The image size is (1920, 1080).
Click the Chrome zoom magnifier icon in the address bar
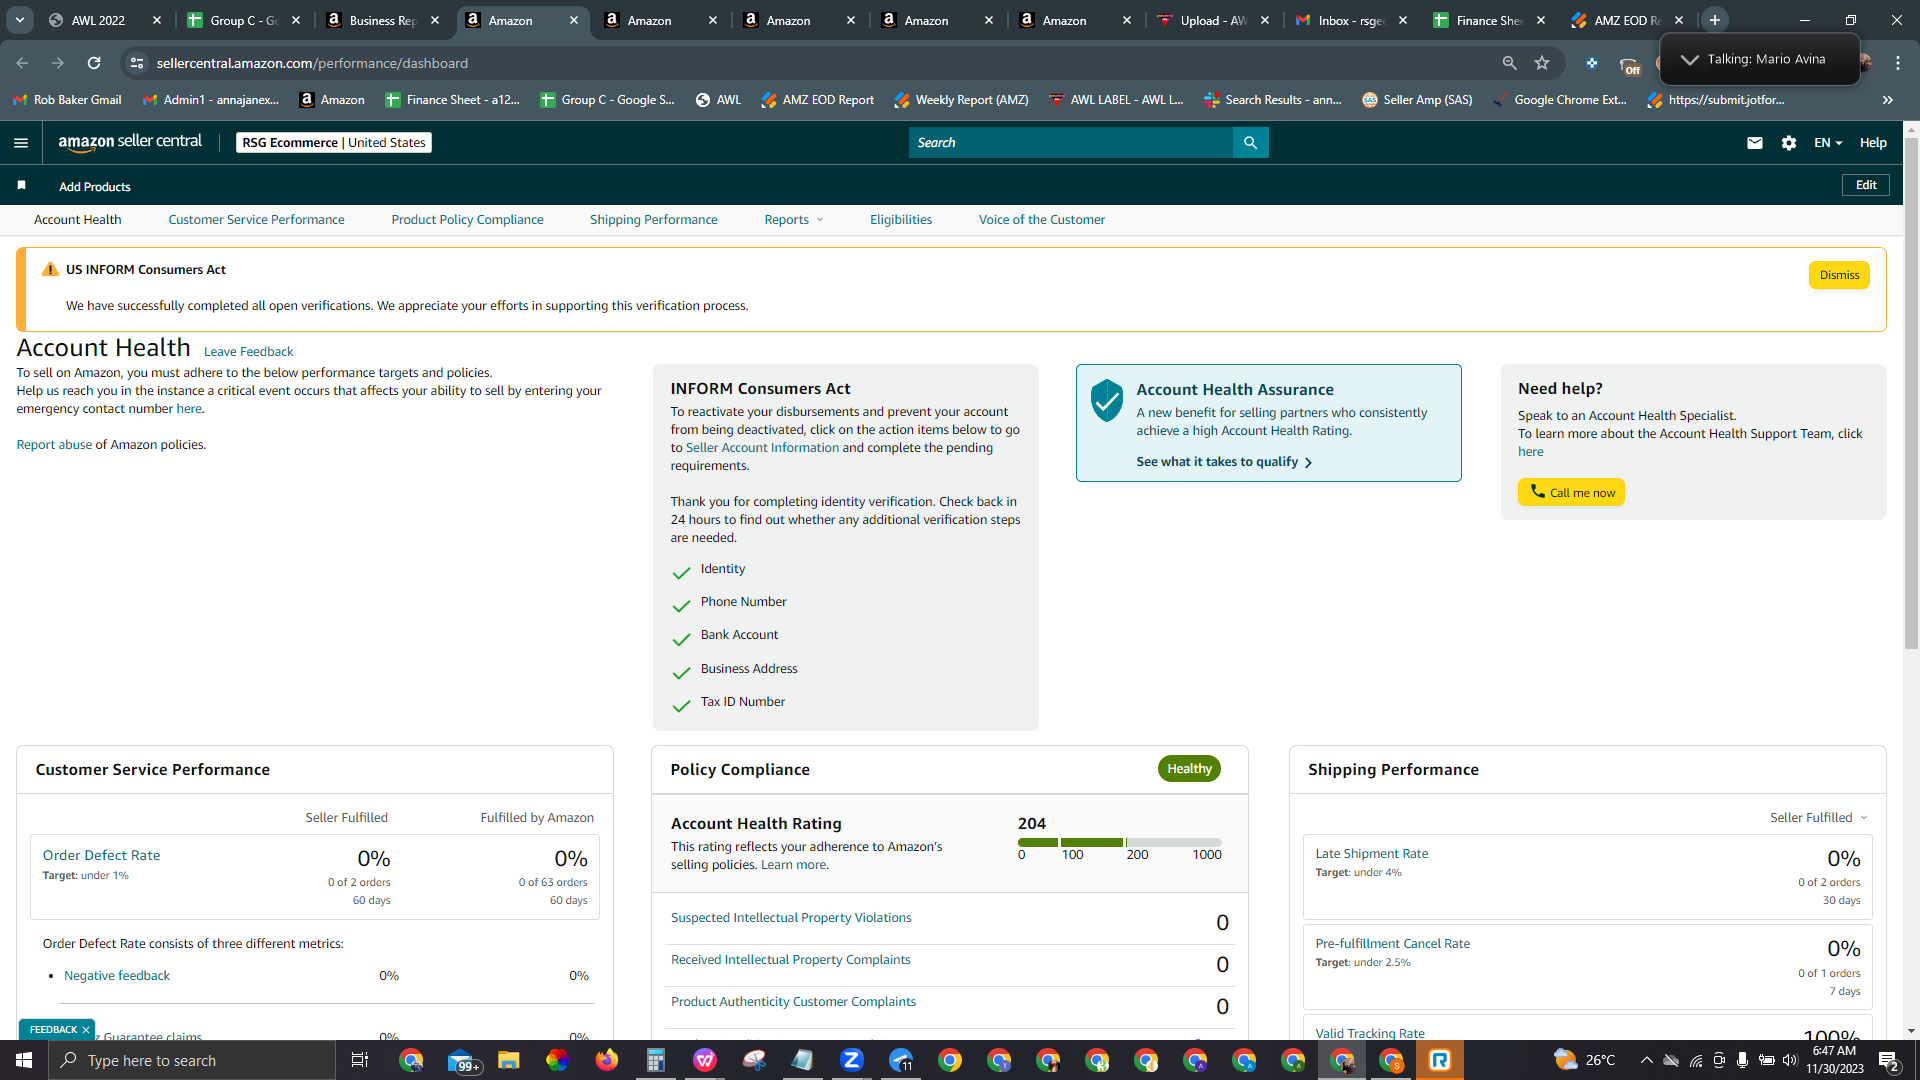pyautogui.click(x=1509, y=63)
